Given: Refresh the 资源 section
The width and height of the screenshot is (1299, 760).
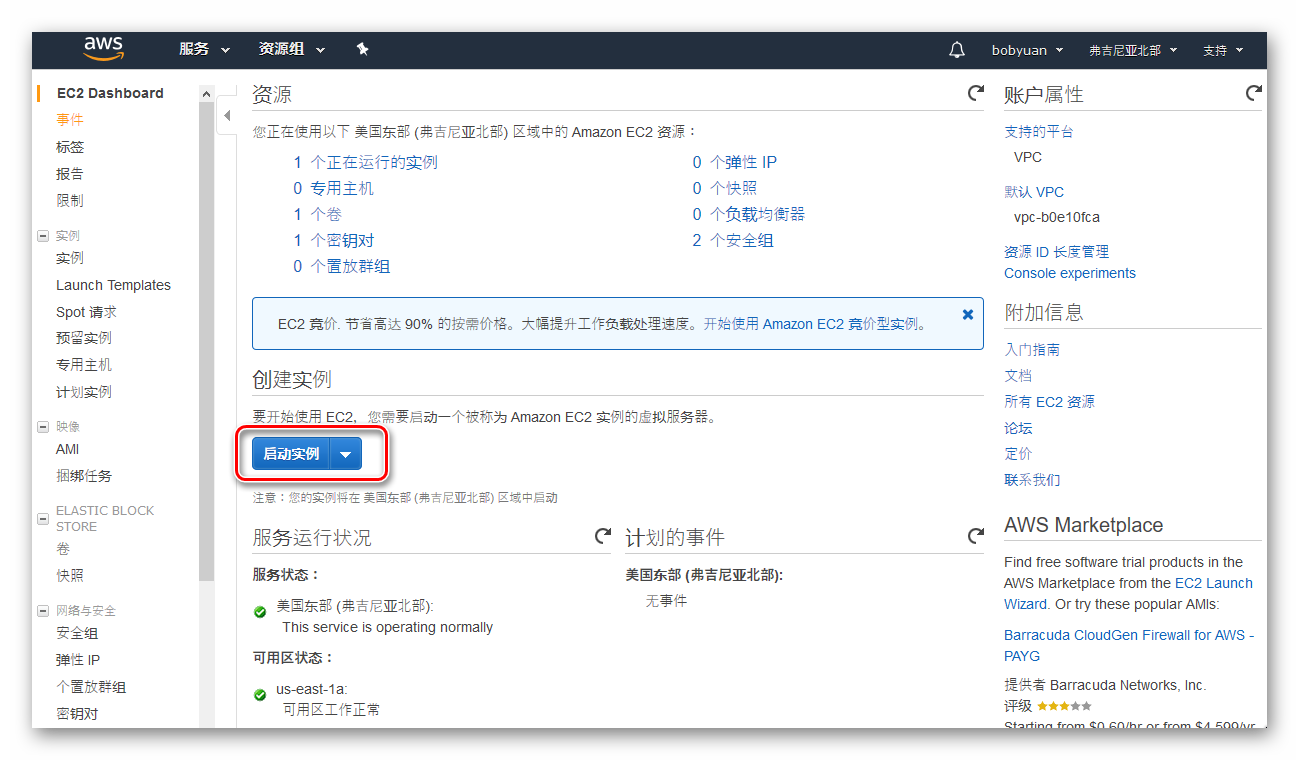Looking at the screenshot, I should (x=975, y=93).
